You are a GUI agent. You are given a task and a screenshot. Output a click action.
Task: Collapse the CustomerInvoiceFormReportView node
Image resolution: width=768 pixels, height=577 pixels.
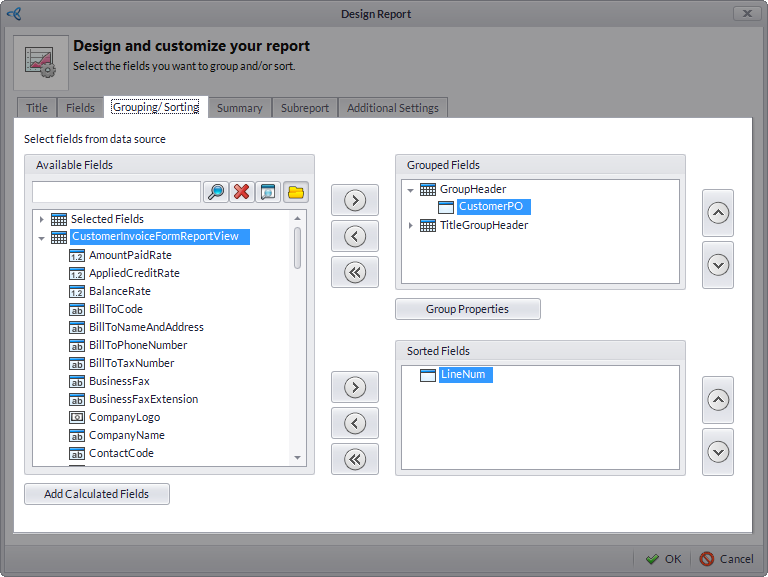coord(41,238)
